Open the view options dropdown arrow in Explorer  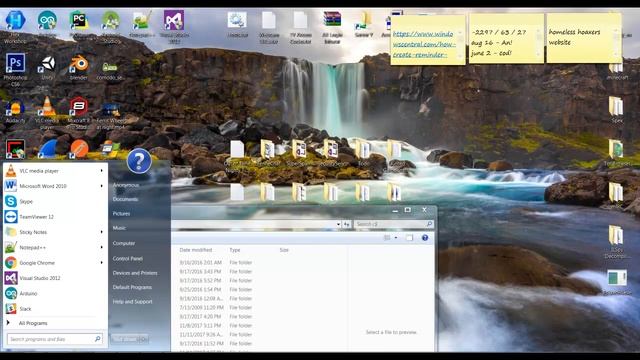(396, 238)
